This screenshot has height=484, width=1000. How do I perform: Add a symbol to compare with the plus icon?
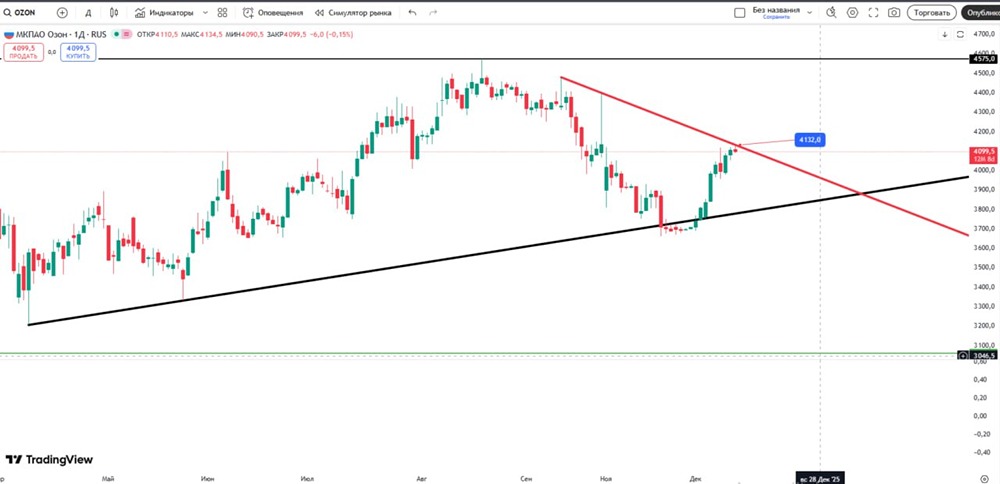(62, 12)
